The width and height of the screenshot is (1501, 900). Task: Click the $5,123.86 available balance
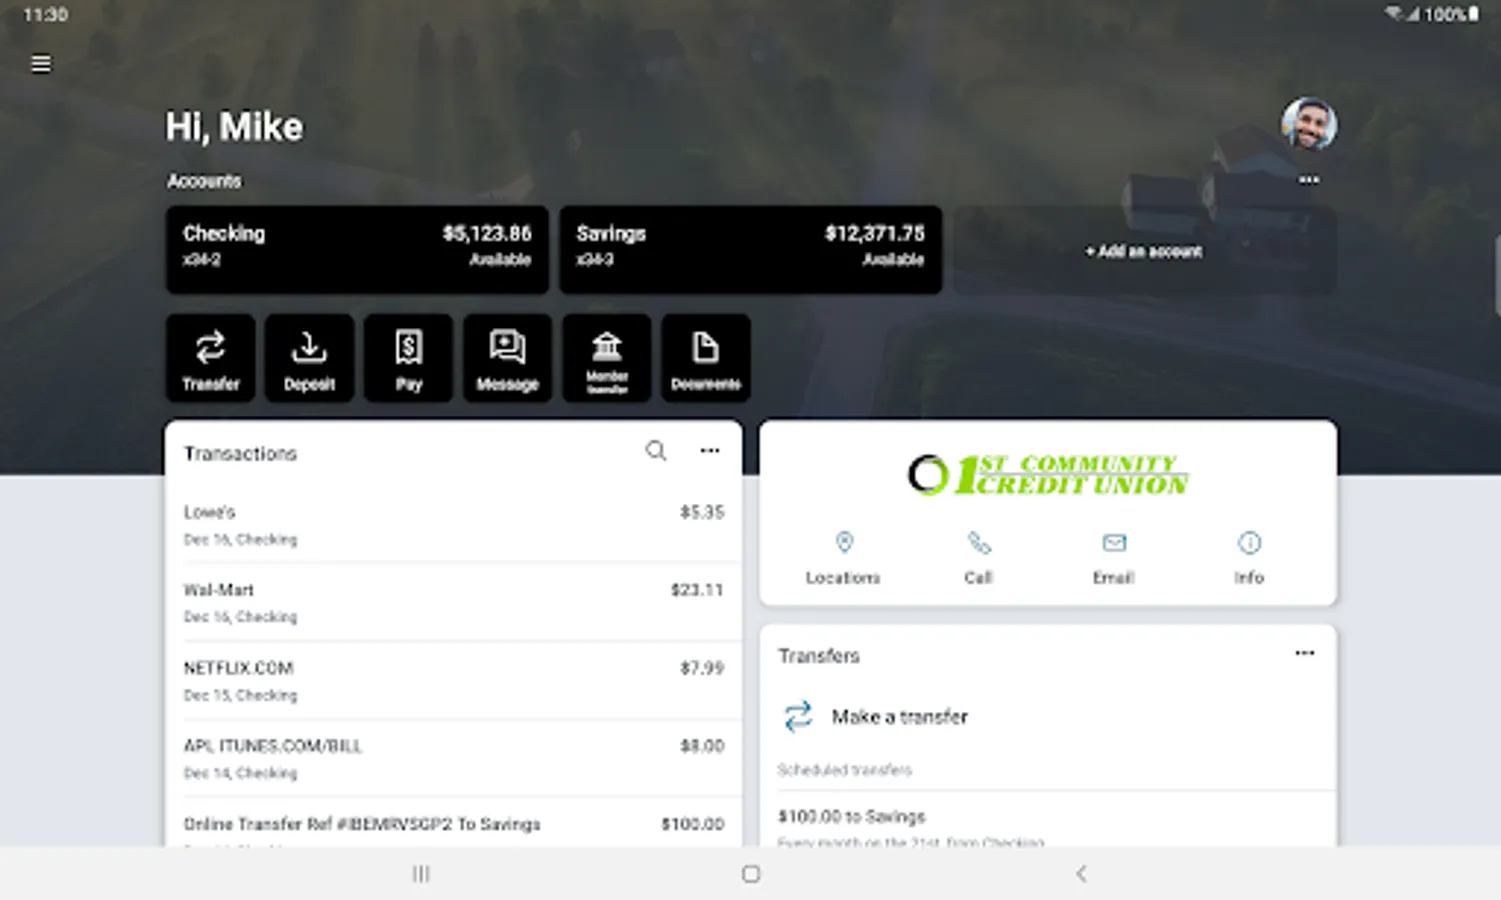487,233
